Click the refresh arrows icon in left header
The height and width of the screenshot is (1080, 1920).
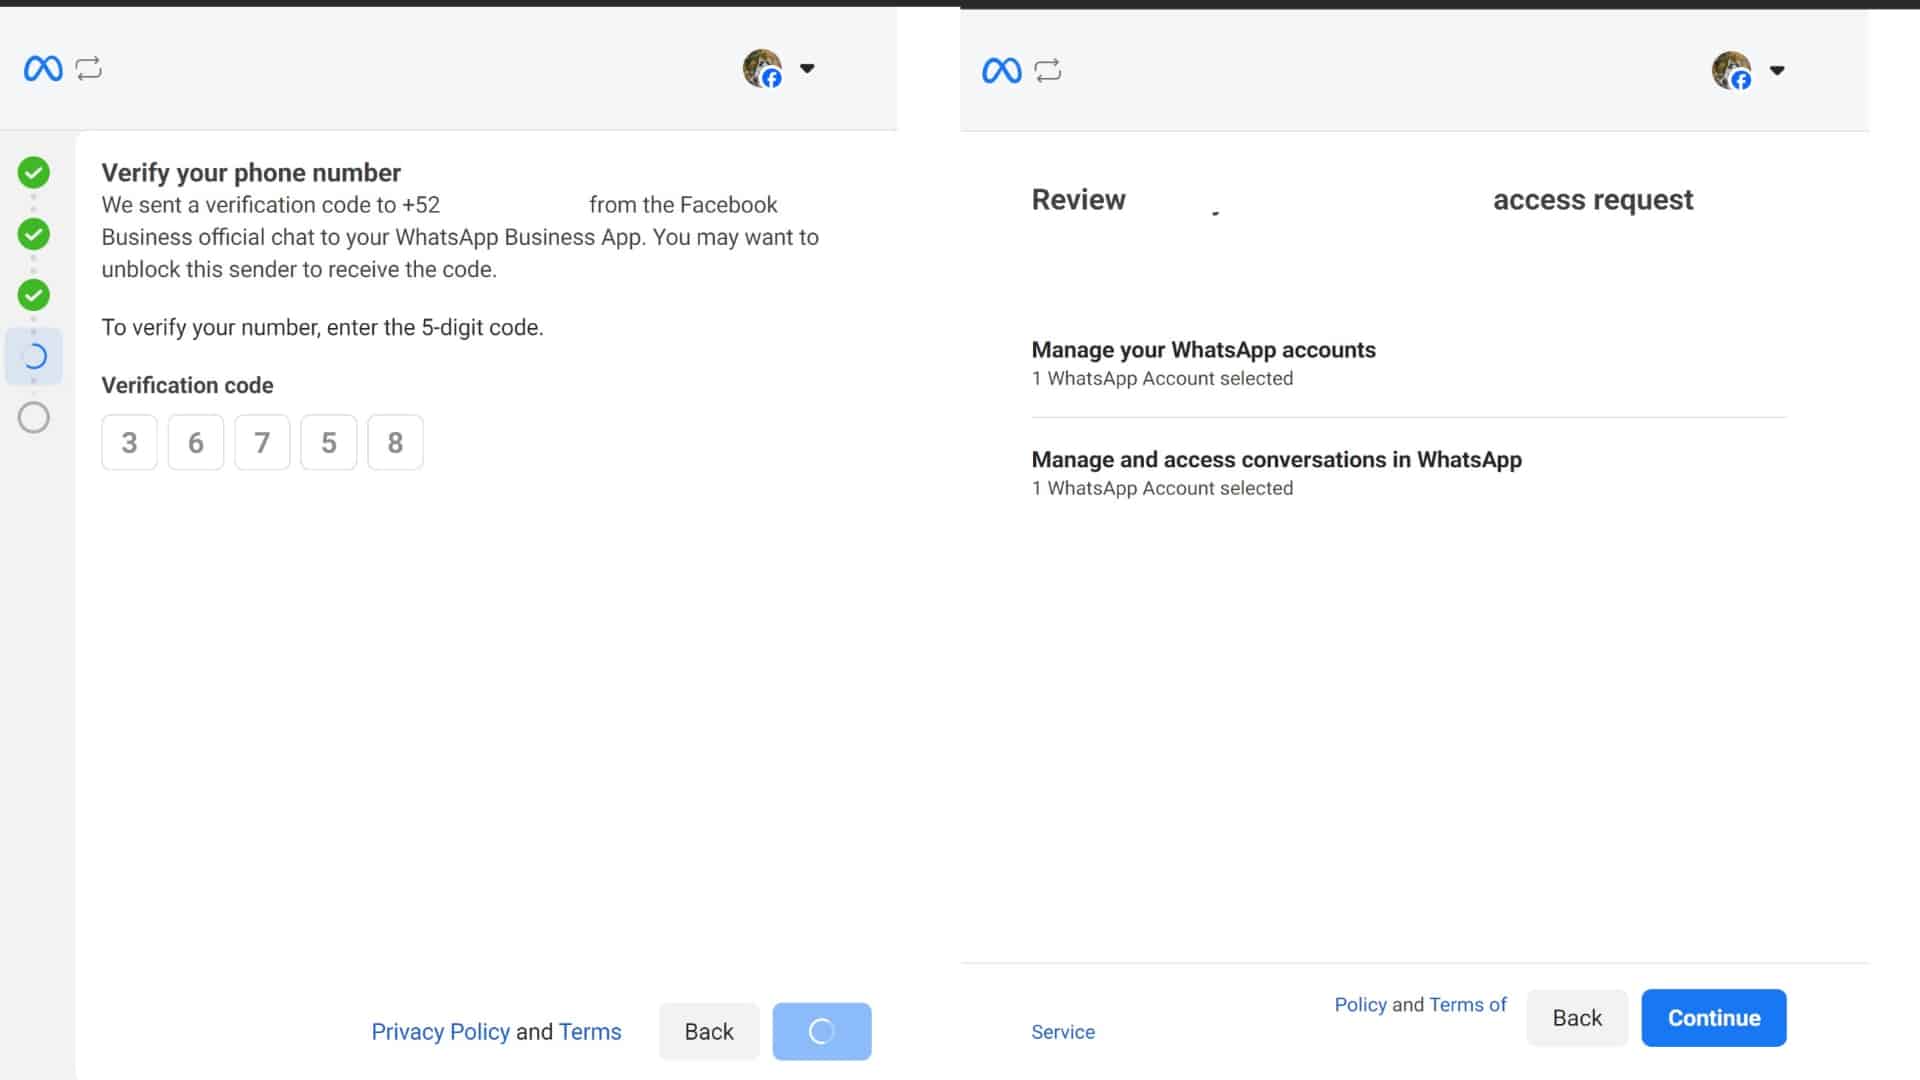click(89, 69)
